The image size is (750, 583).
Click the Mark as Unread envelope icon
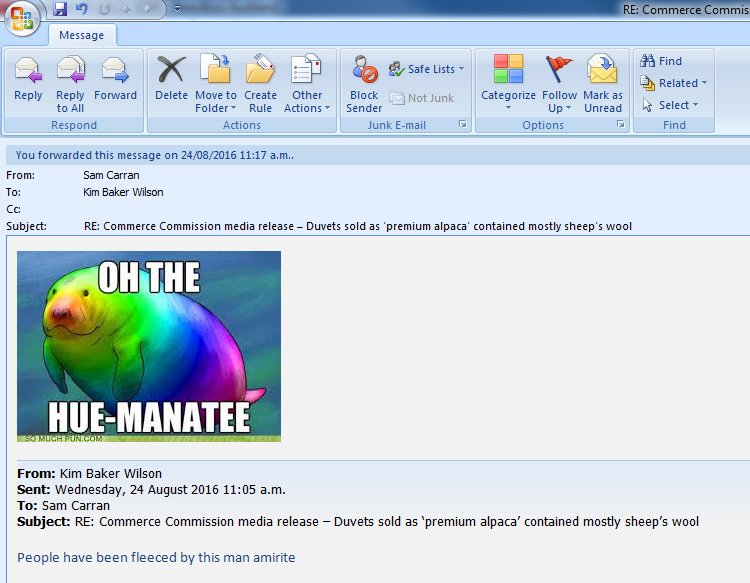coord(602,68)
